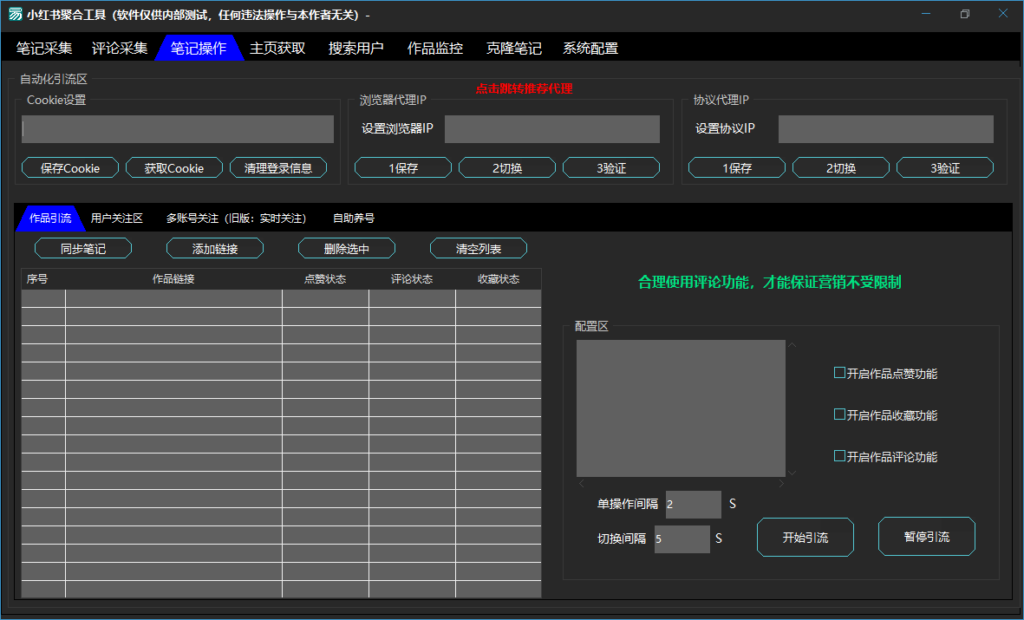
Task: Click 清空列表 button
Action: click(x=479, y=248)
